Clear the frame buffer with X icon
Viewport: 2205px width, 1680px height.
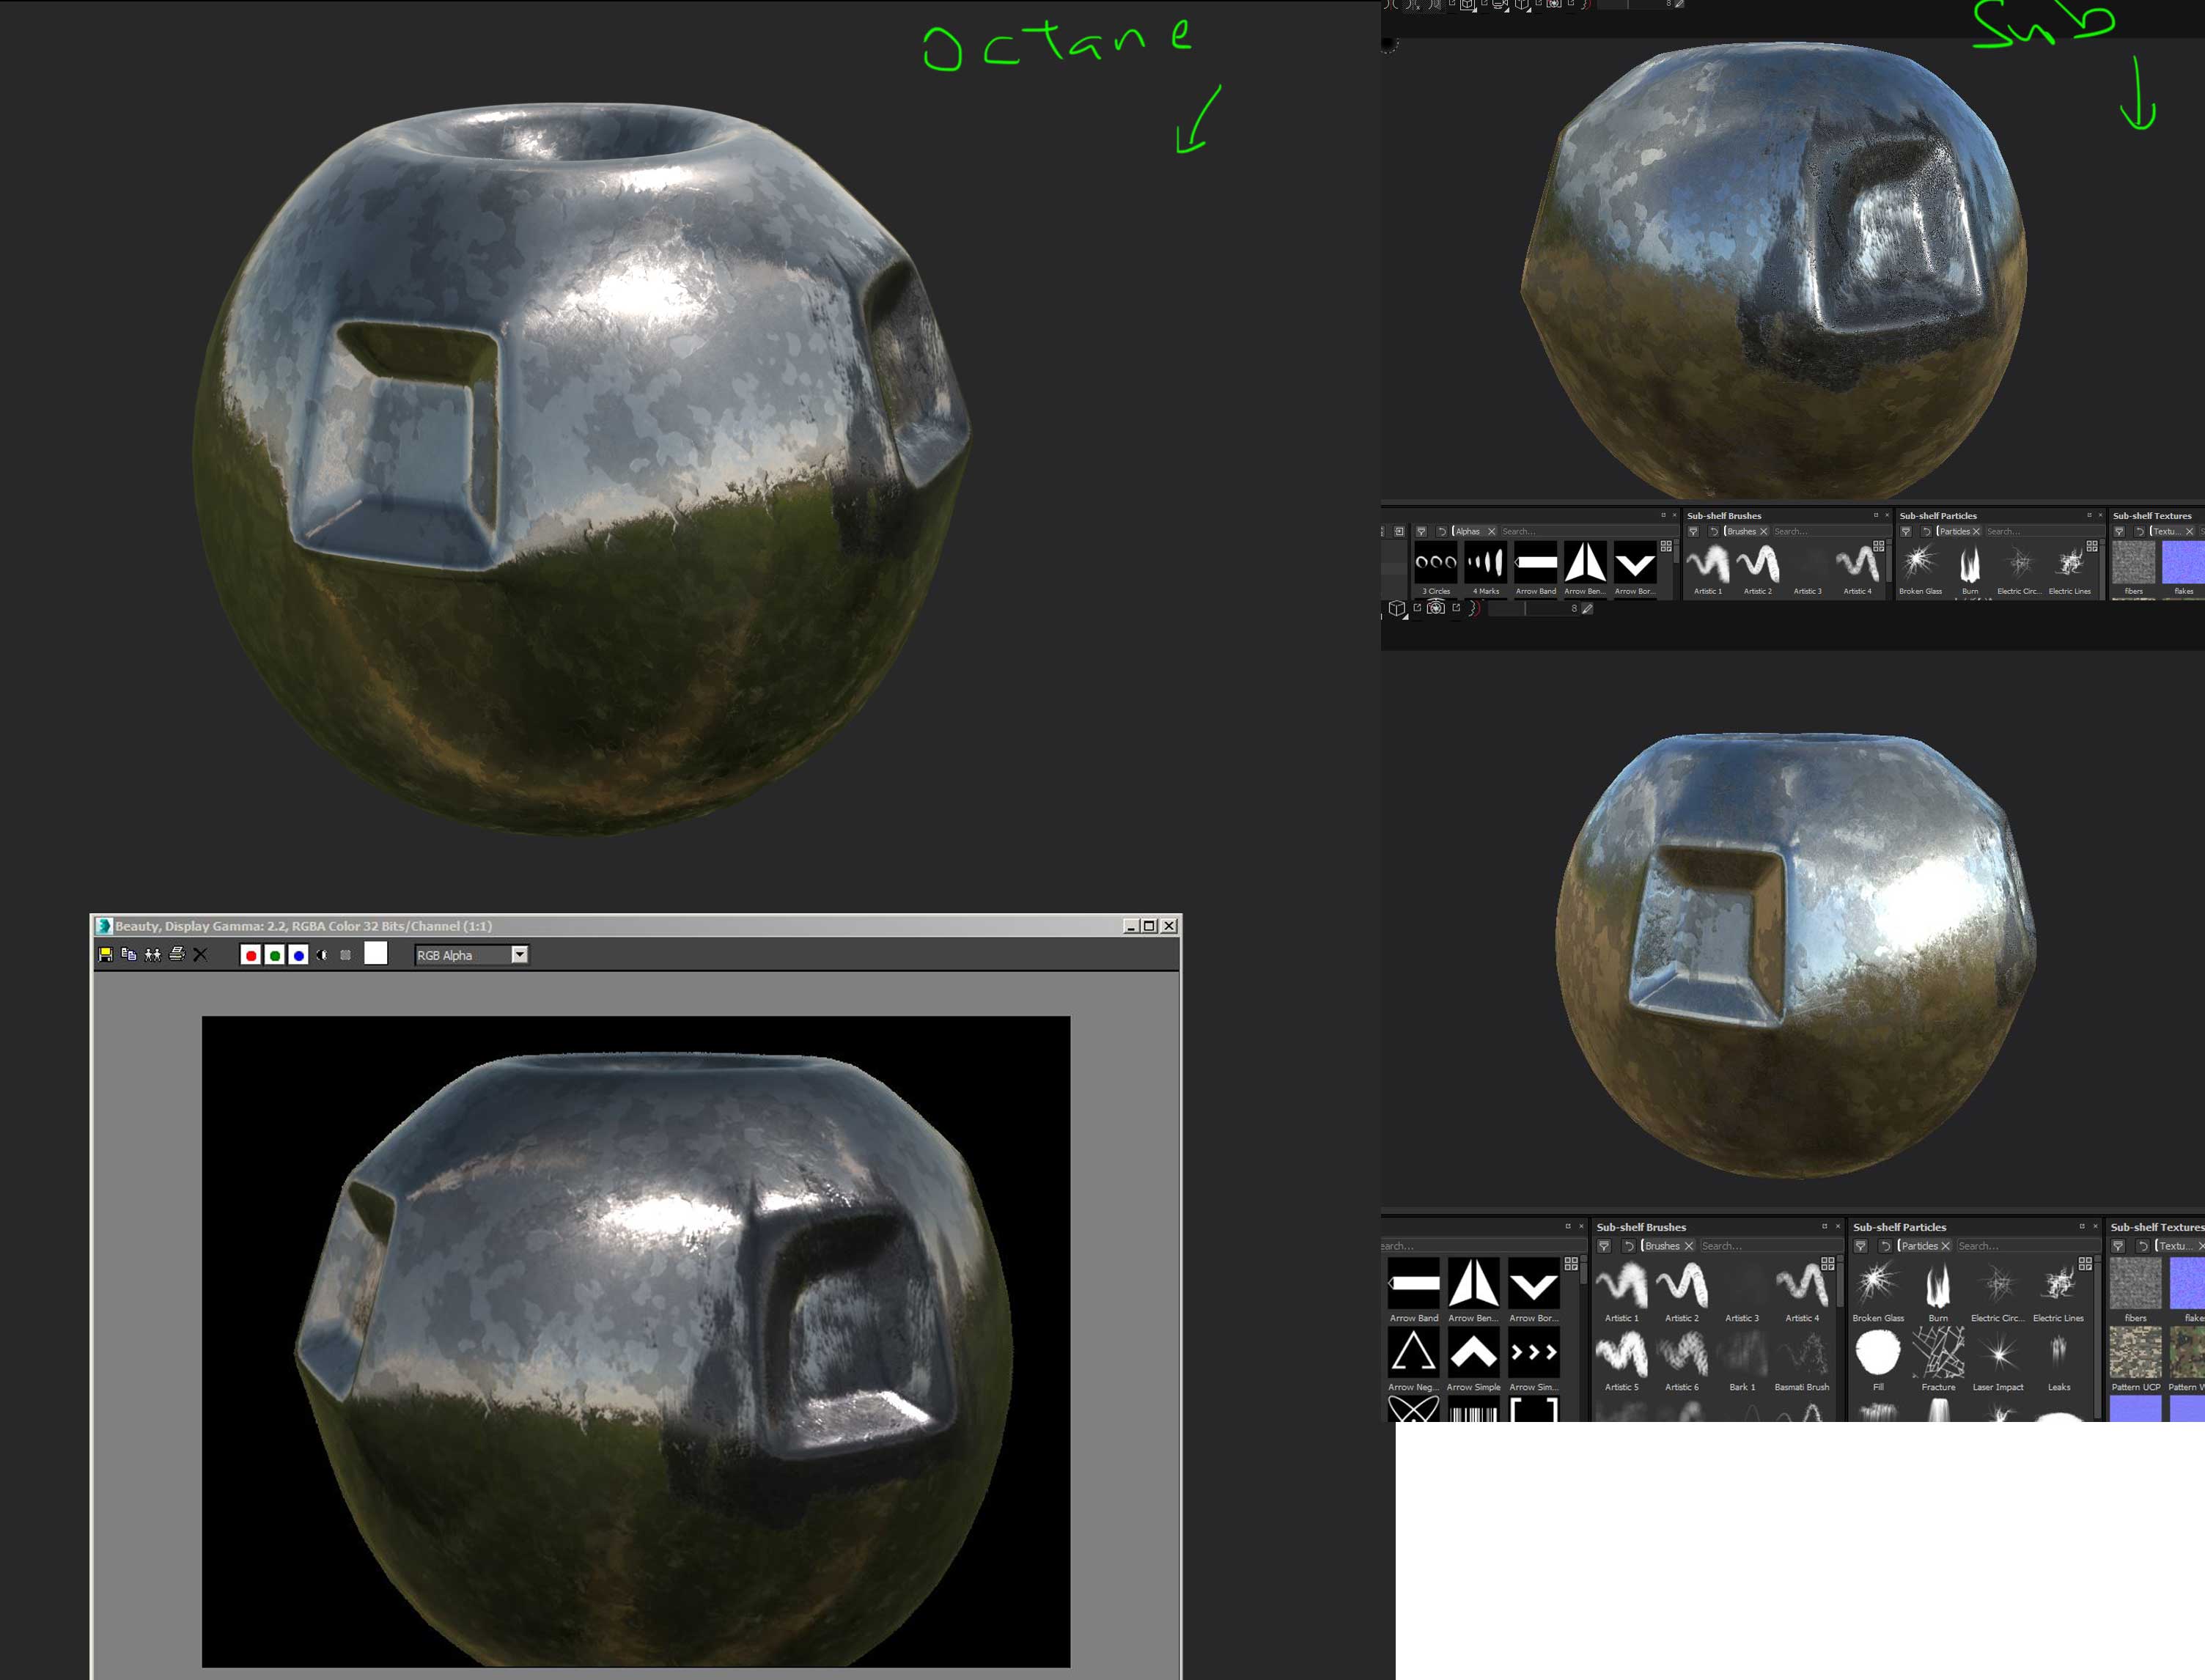click(x=200, y=955)
